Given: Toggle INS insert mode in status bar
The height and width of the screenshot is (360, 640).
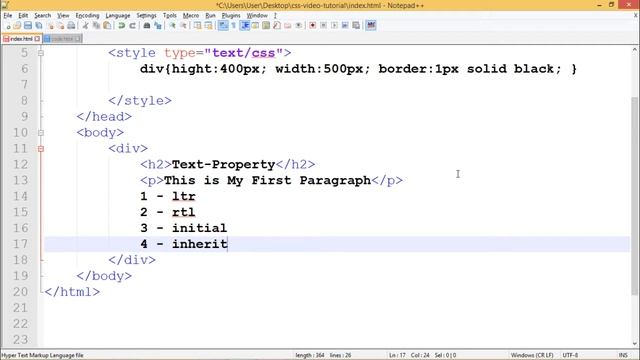Looking at the screenshot, I should tap(623, 355).
